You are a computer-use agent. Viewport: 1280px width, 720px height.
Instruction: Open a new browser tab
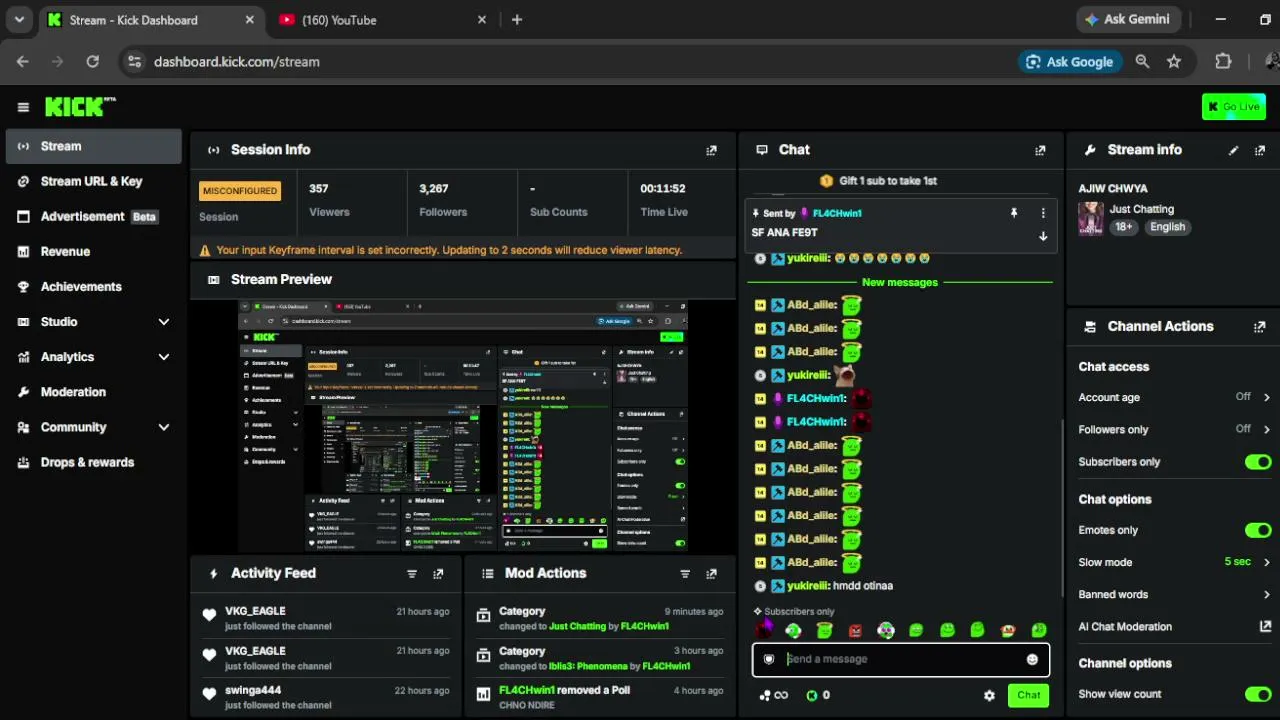[x=517, y=20]
